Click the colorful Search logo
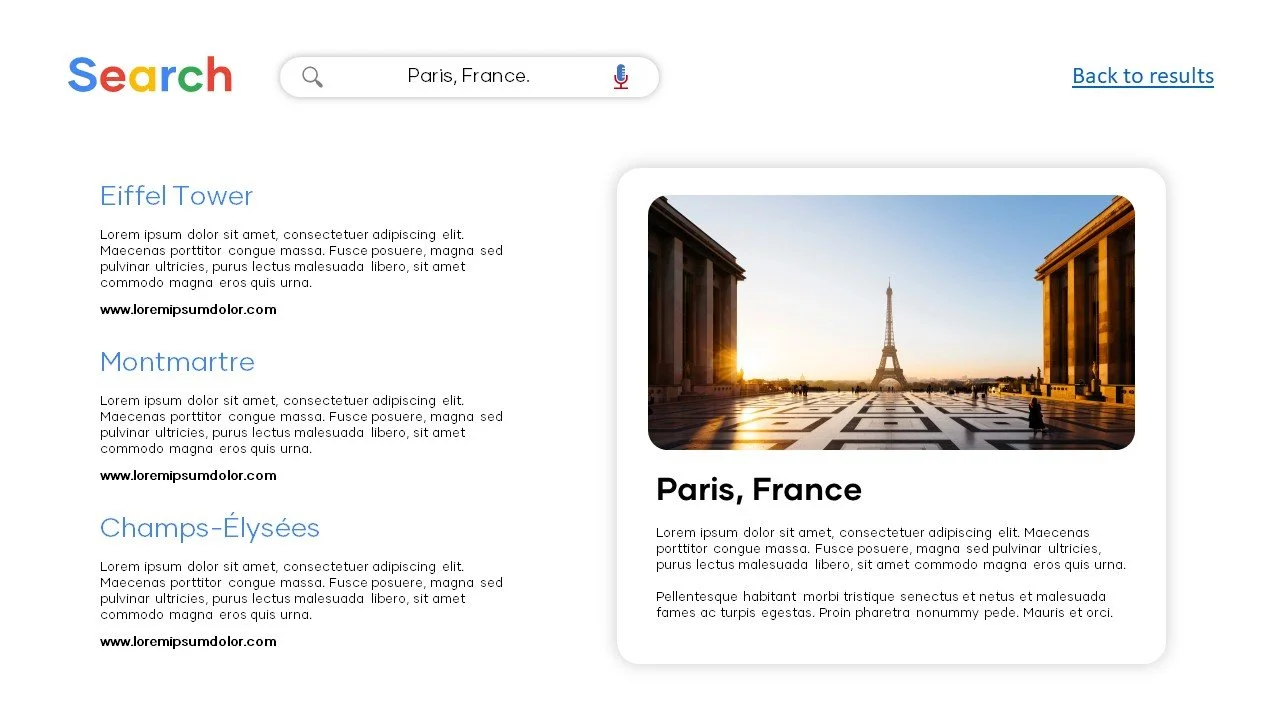Image resolution: width=1280 pixels, height=720 pixels. point(150,75)
